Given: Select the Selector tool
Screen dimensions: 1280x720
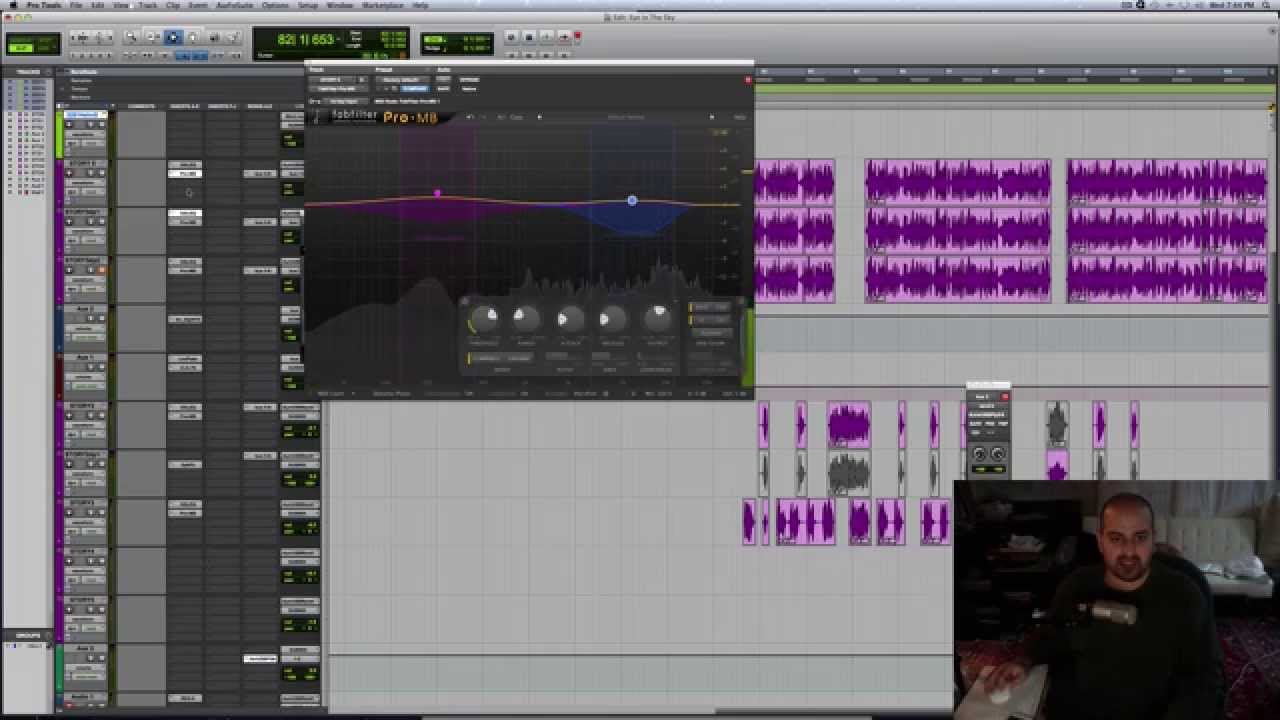Looking at the screenshot, I should [x=172, y=37].
